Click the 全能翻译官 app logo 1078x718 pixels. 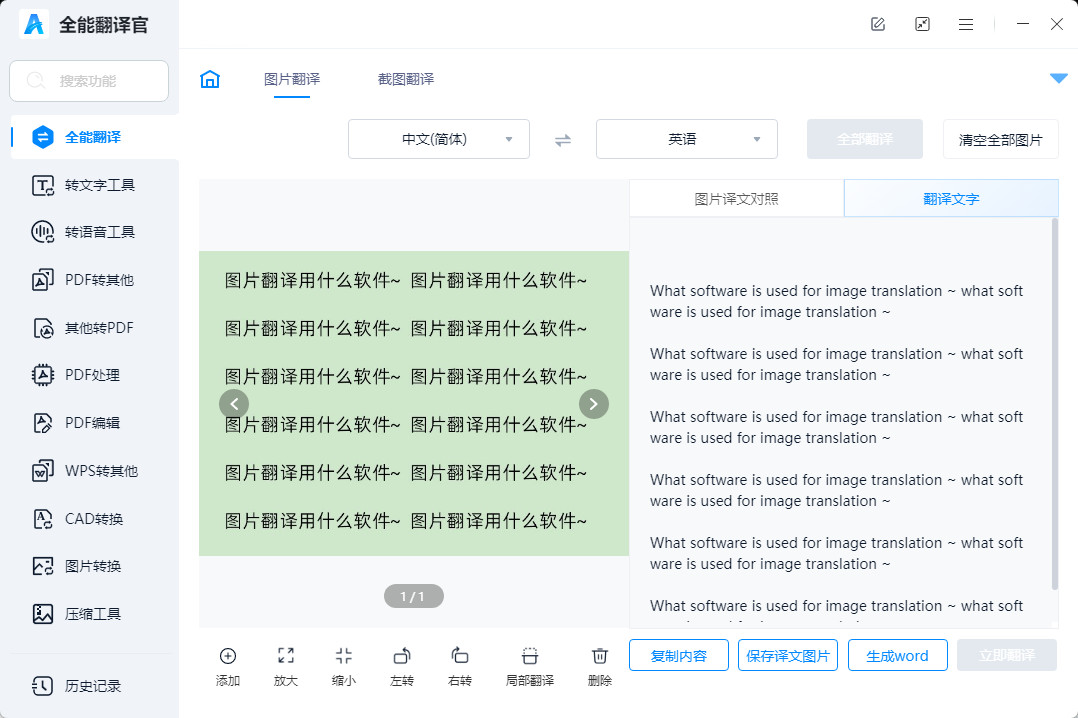(x=34, y=24)
